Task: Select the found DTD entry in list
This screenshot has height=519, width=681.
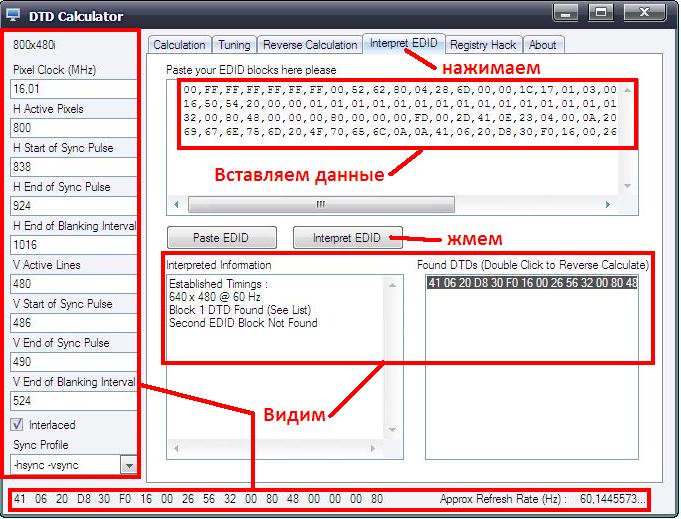Action: pyautogui.click(x=532, y=283)
